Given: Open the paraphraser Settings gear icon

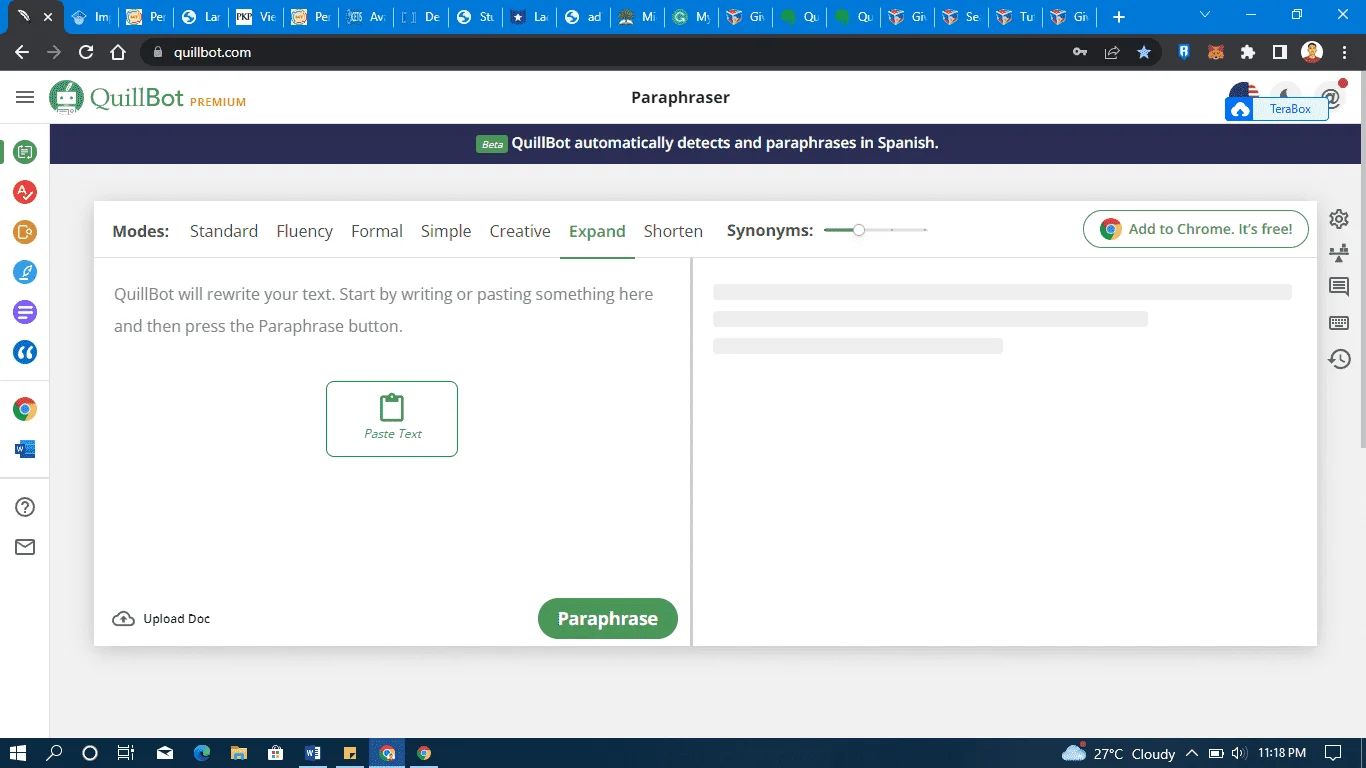Looking at the screenshot, I should coord(1339,219).
